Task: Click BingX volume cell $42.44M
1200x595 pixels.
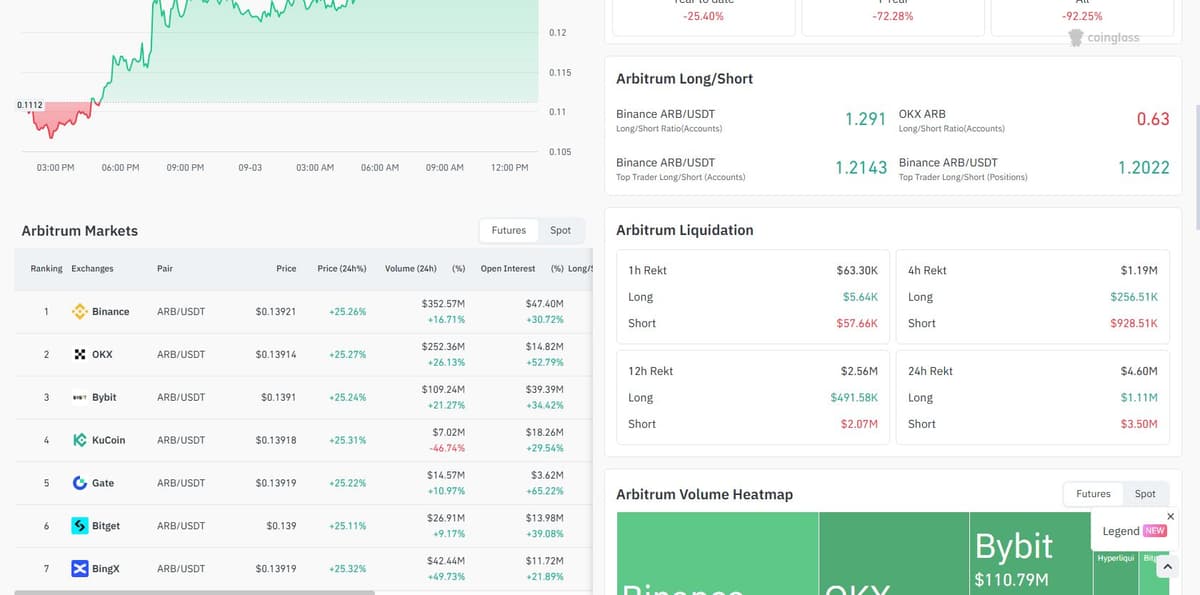Action: tap(446, 561)
